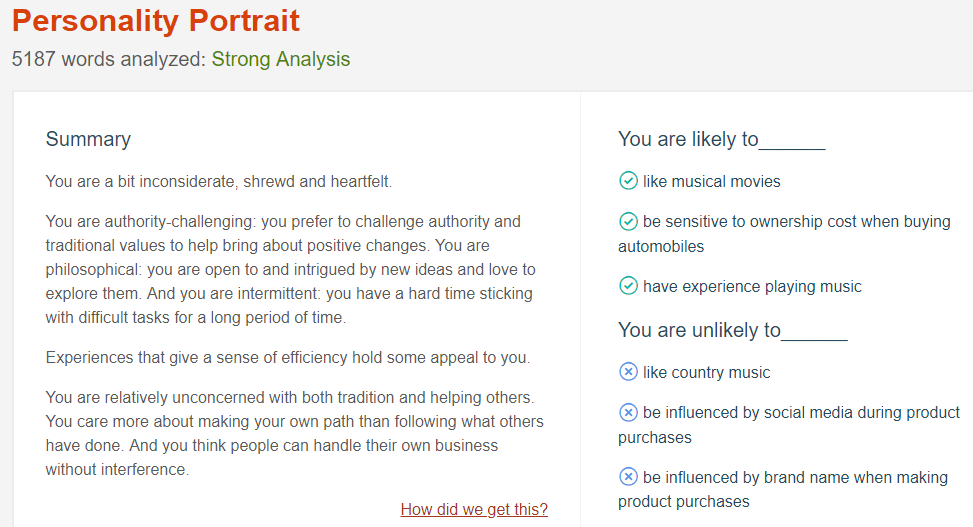Click 'have experience playing music' text
Image resolution: width=973 pixels, height=527 pixels.
pyautogui.click(x=752, y=286)
